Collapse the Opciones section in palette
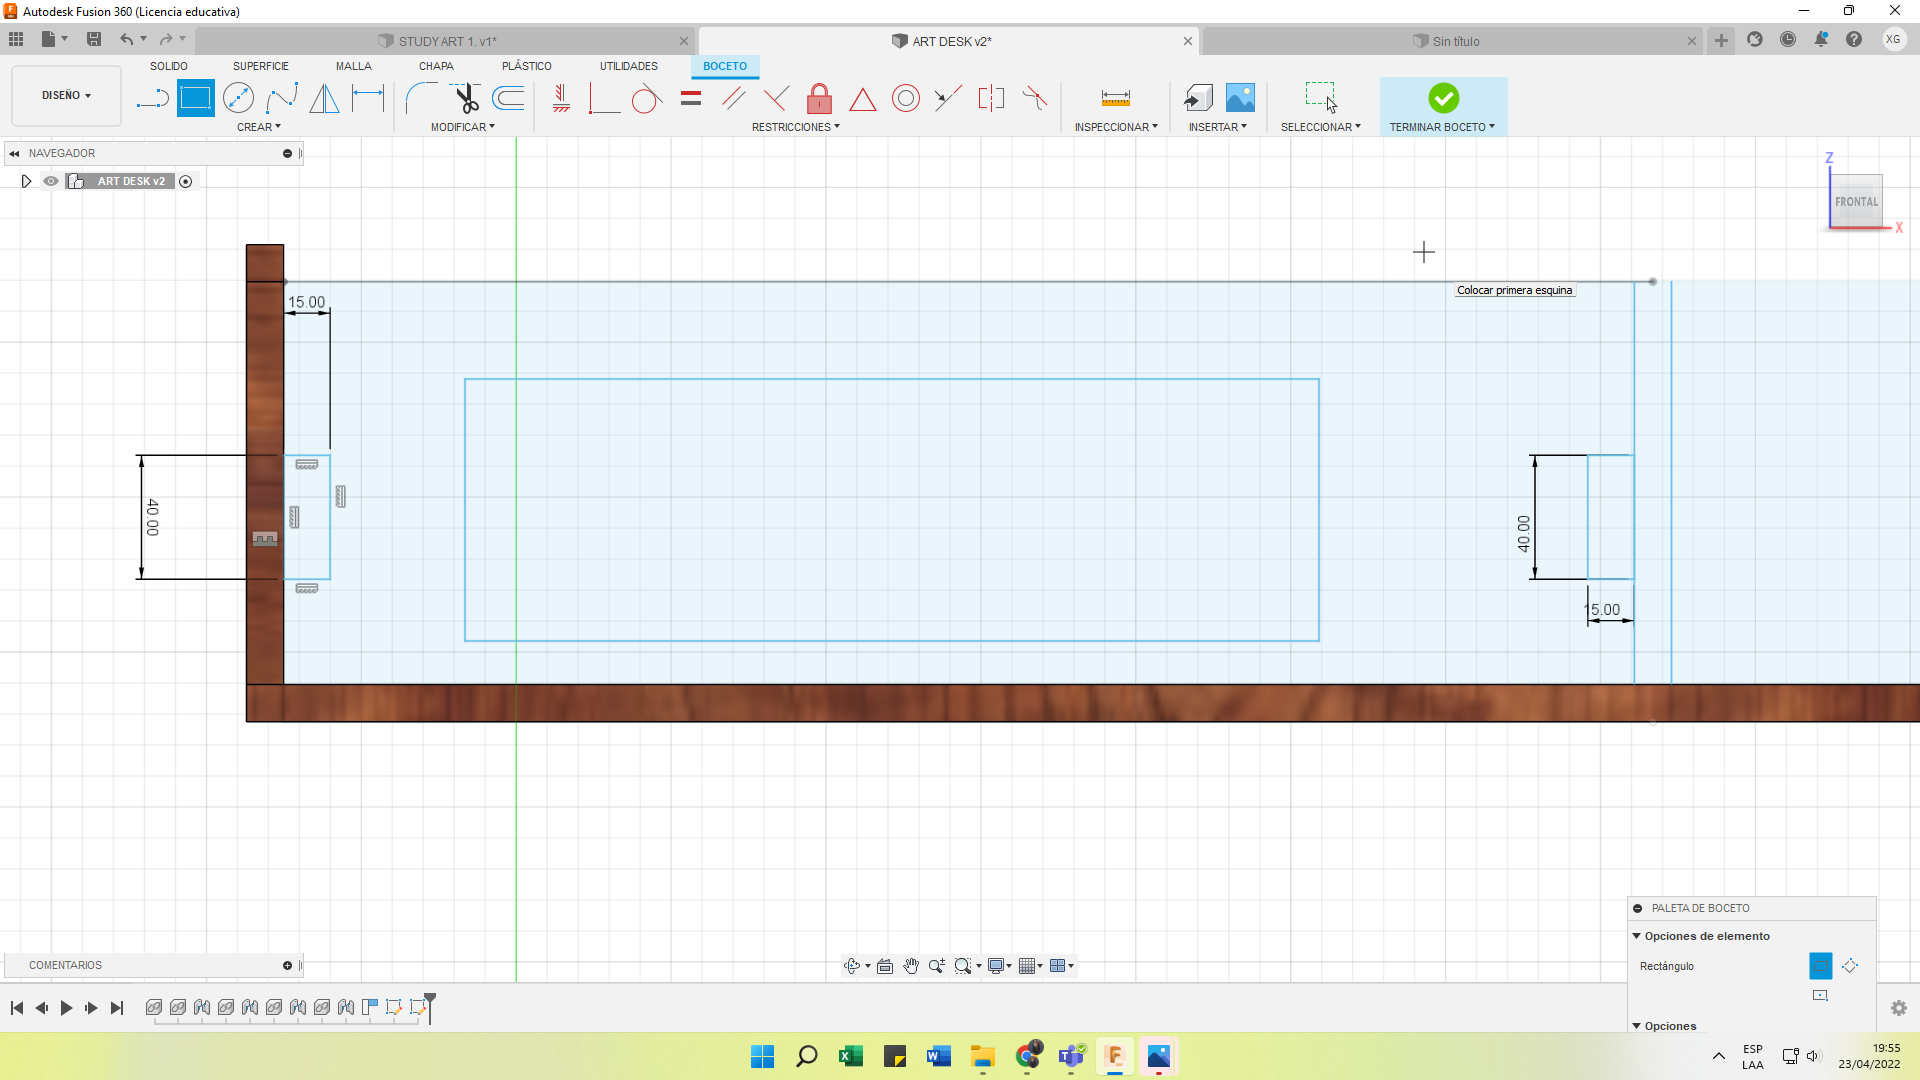Viewport: 1920px width, 1080px height. tap(1637, 1026)
